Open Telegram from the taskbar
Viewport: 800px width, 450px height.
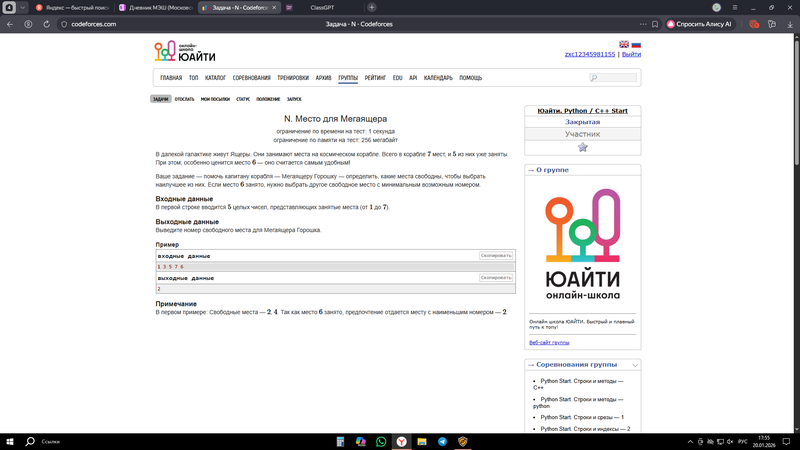pos(442,441)
